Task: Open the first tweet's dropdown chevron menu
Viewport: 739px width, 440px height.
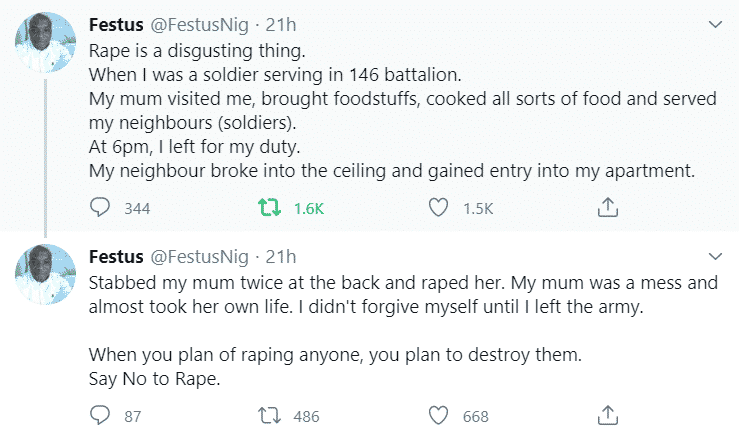Action: pos(714,24)
